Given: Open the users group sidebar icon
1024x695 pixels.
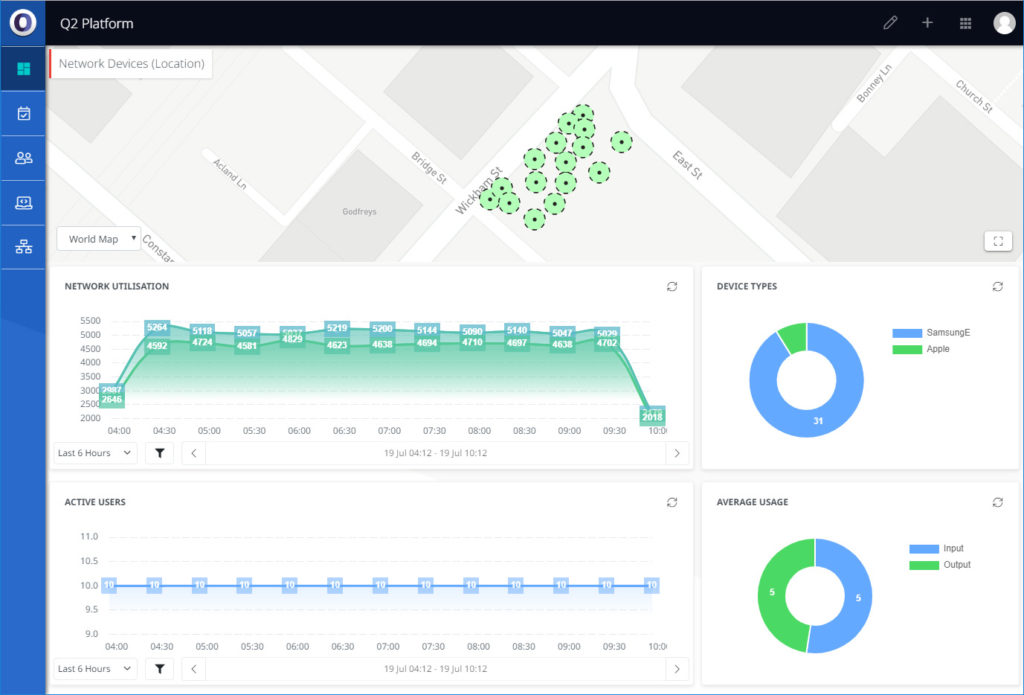Looking at the screenshot, I should click(23, 158).
